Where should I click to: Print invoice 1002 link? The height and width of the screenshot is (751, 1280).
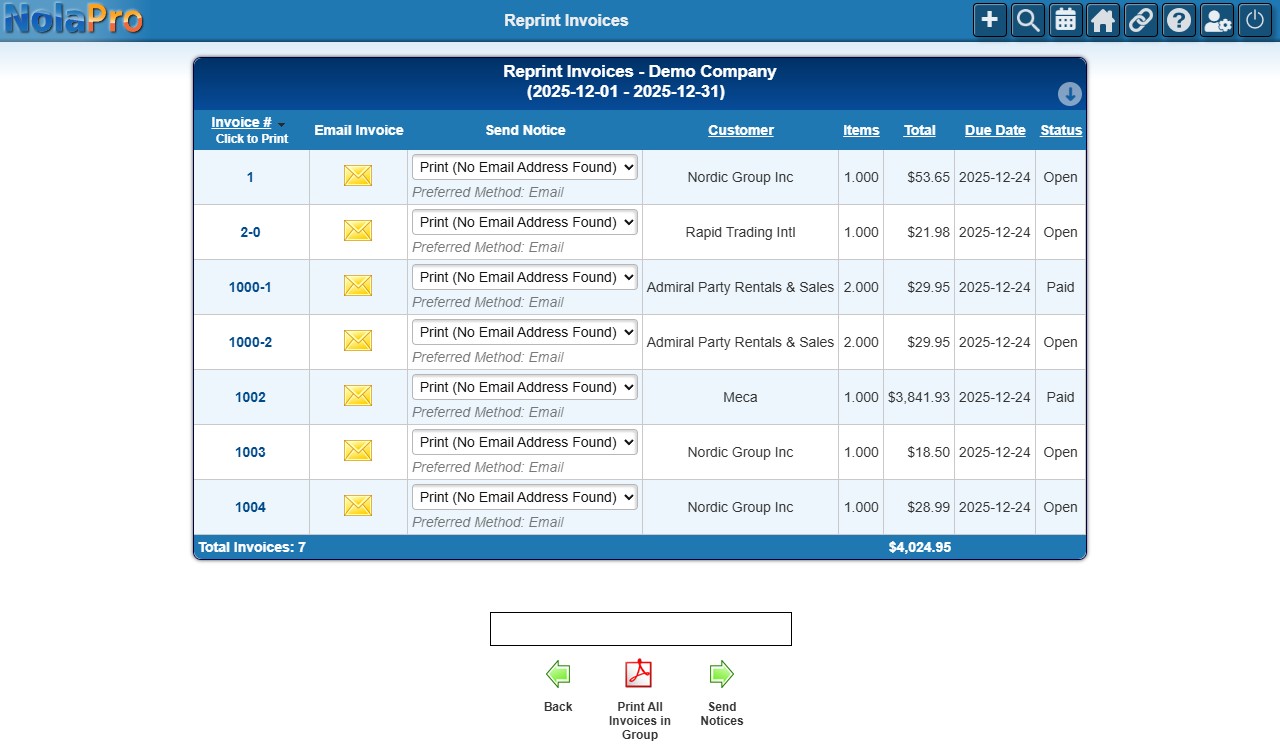coord(250,397)
